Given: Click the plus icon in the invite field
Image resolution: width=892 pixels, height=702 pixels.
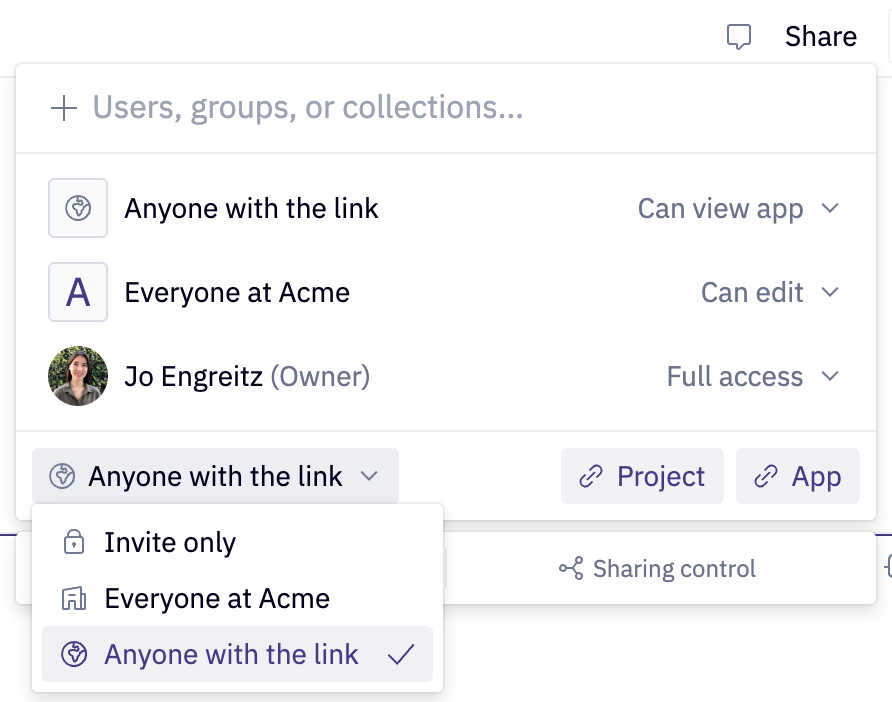Looking at the screenshot, I should [x=64, y=107].
